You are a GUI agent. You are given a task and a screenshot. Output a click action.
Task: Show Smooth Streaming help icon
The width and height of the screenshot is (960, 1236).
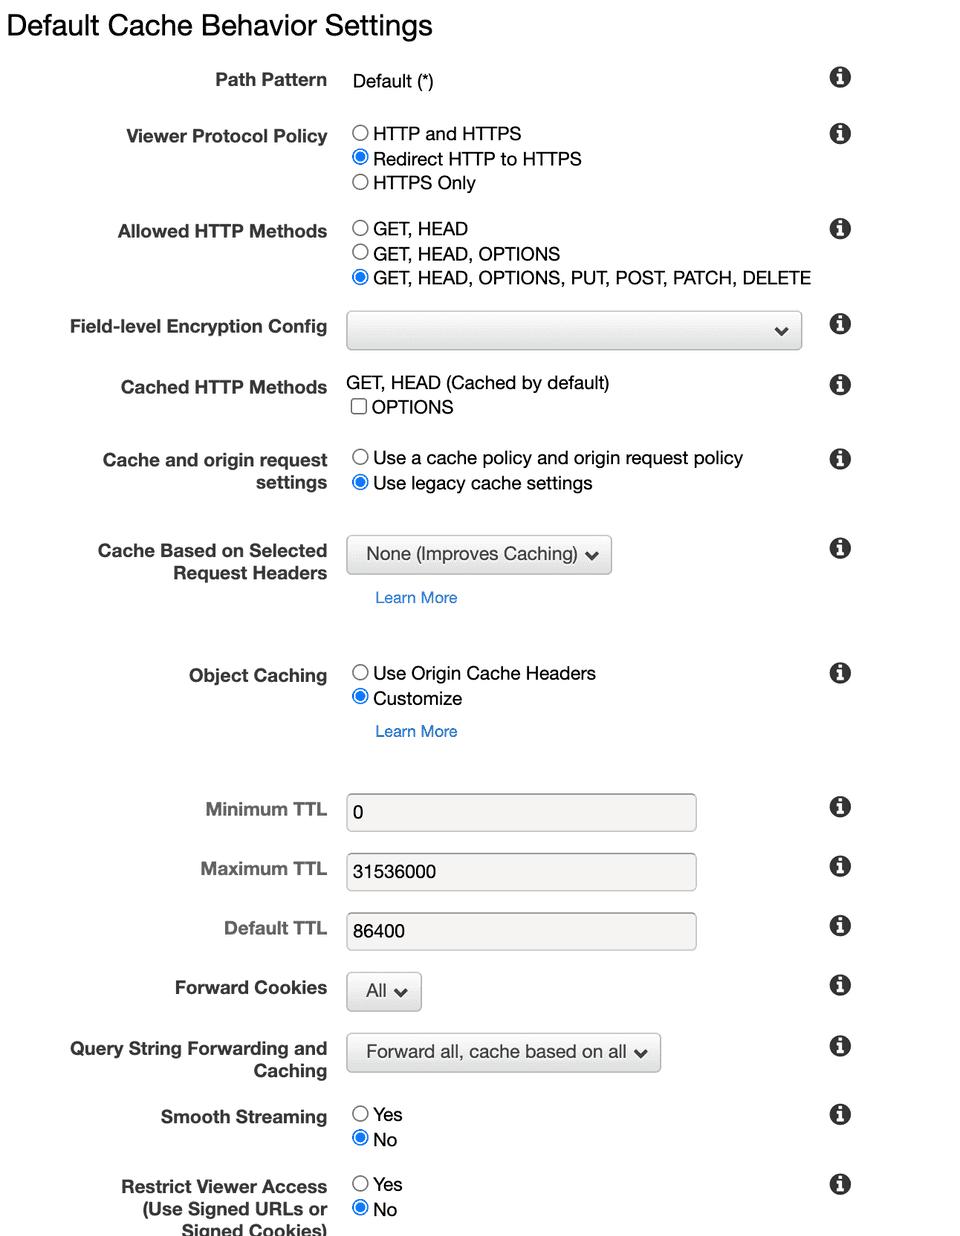click(x=840, y=1114)
